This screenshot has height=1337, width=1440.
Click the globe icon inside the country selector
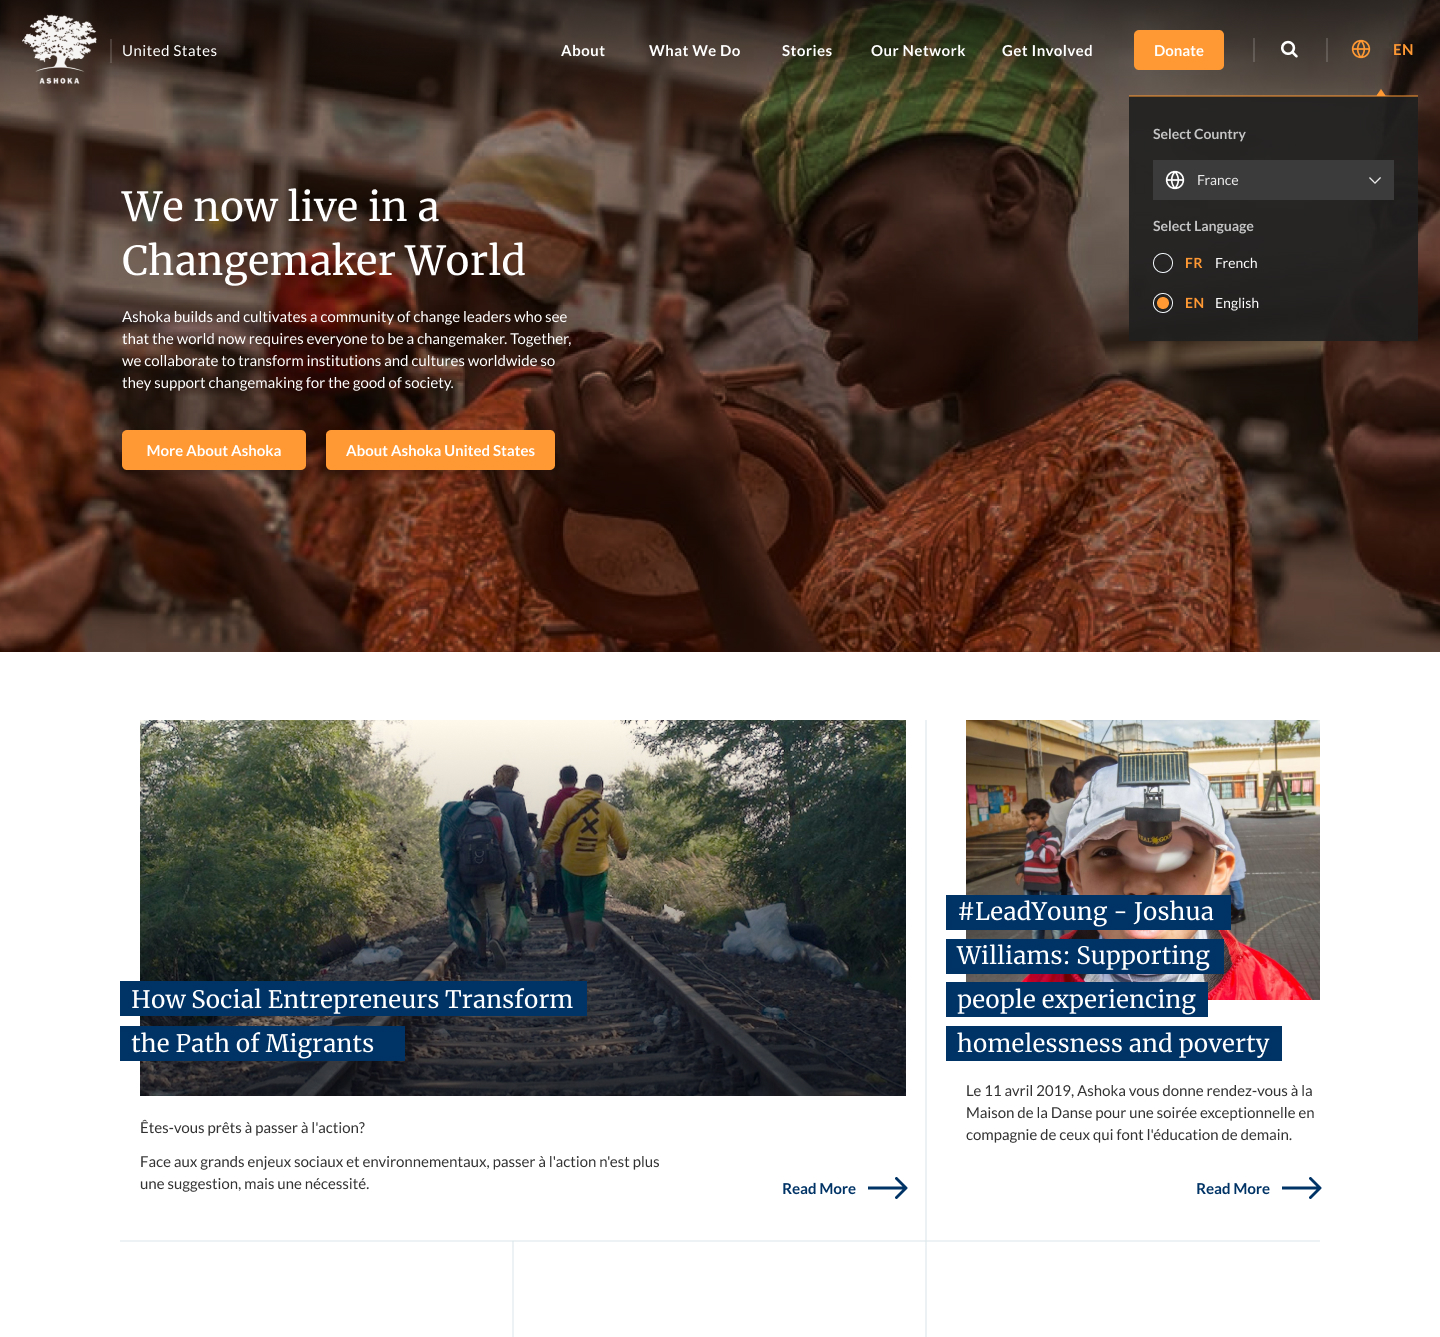click(x=1176, y=180)
